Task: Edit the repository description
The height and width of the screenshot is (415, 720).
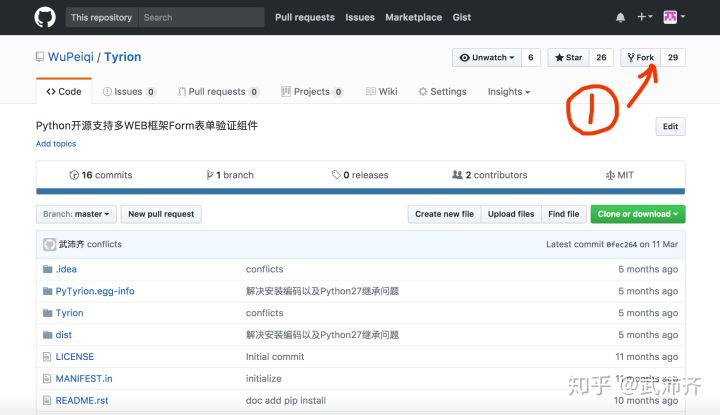Action: 670,126
